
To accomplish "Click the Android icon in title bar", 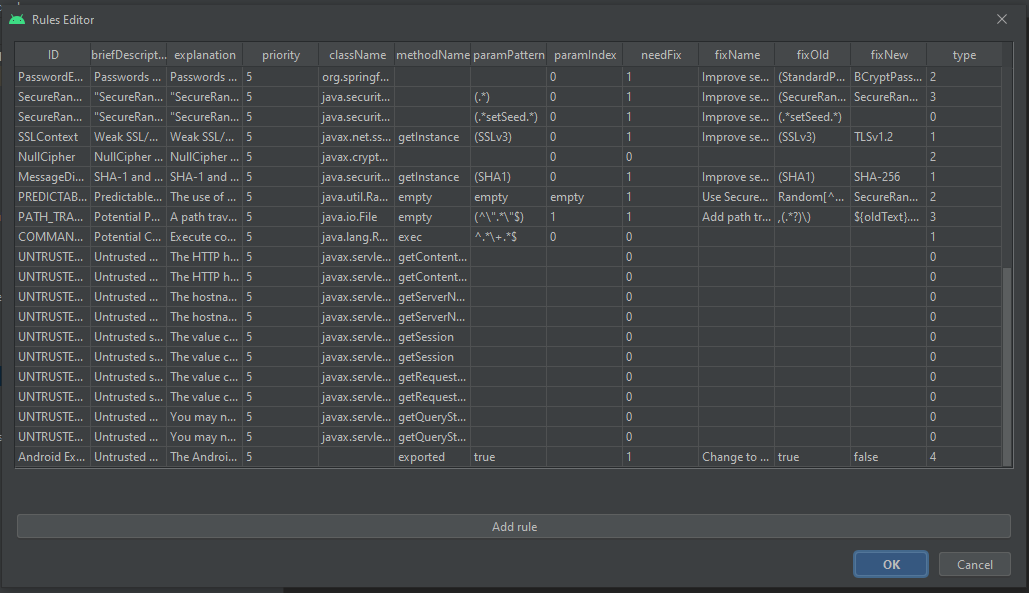I will pos(17,20).
